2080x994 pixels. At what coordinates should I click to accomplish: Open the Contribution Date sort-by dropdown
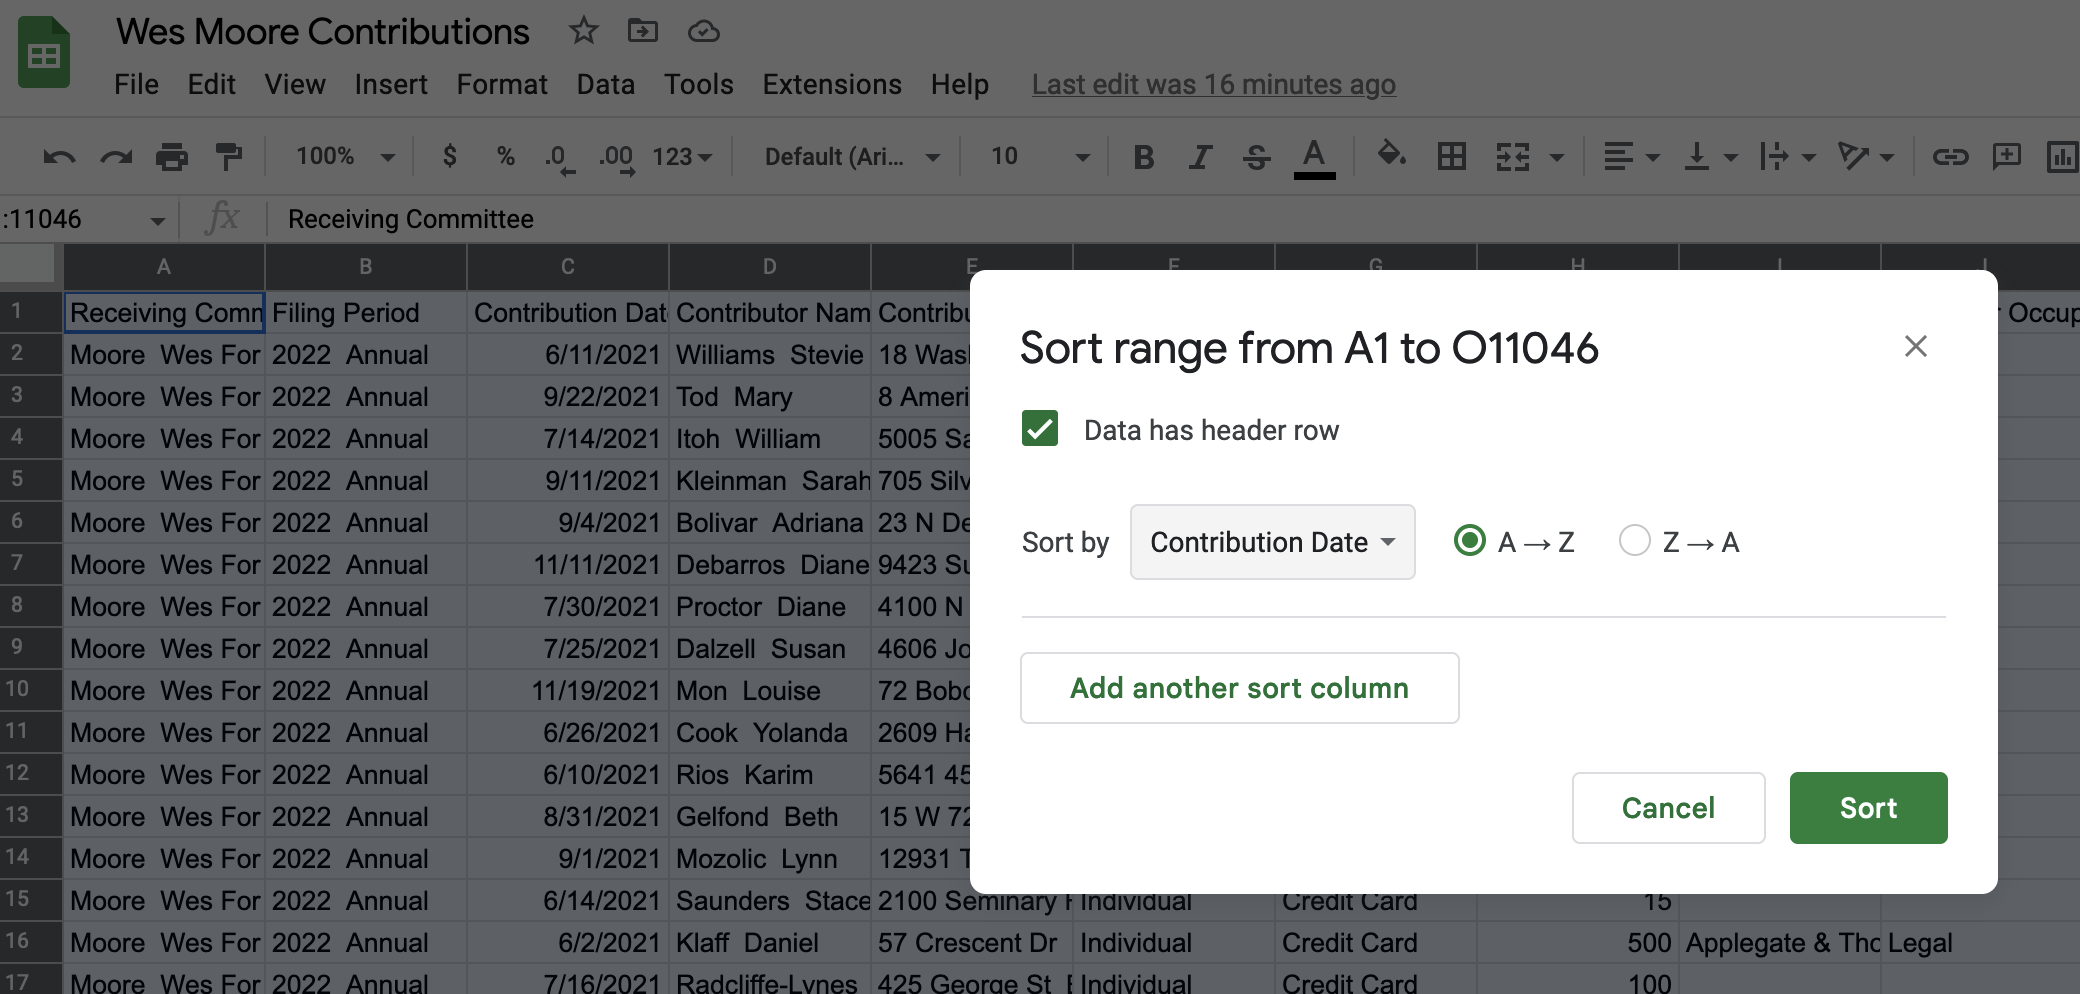coord(1272,542)
